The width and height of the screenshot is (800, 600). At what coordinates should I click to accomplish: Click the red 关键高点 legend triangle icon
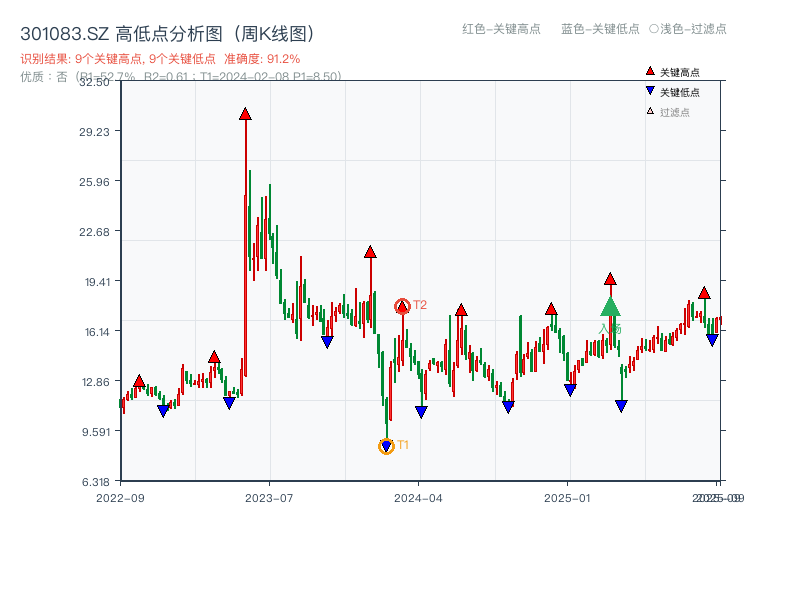[x=650, y=70]
